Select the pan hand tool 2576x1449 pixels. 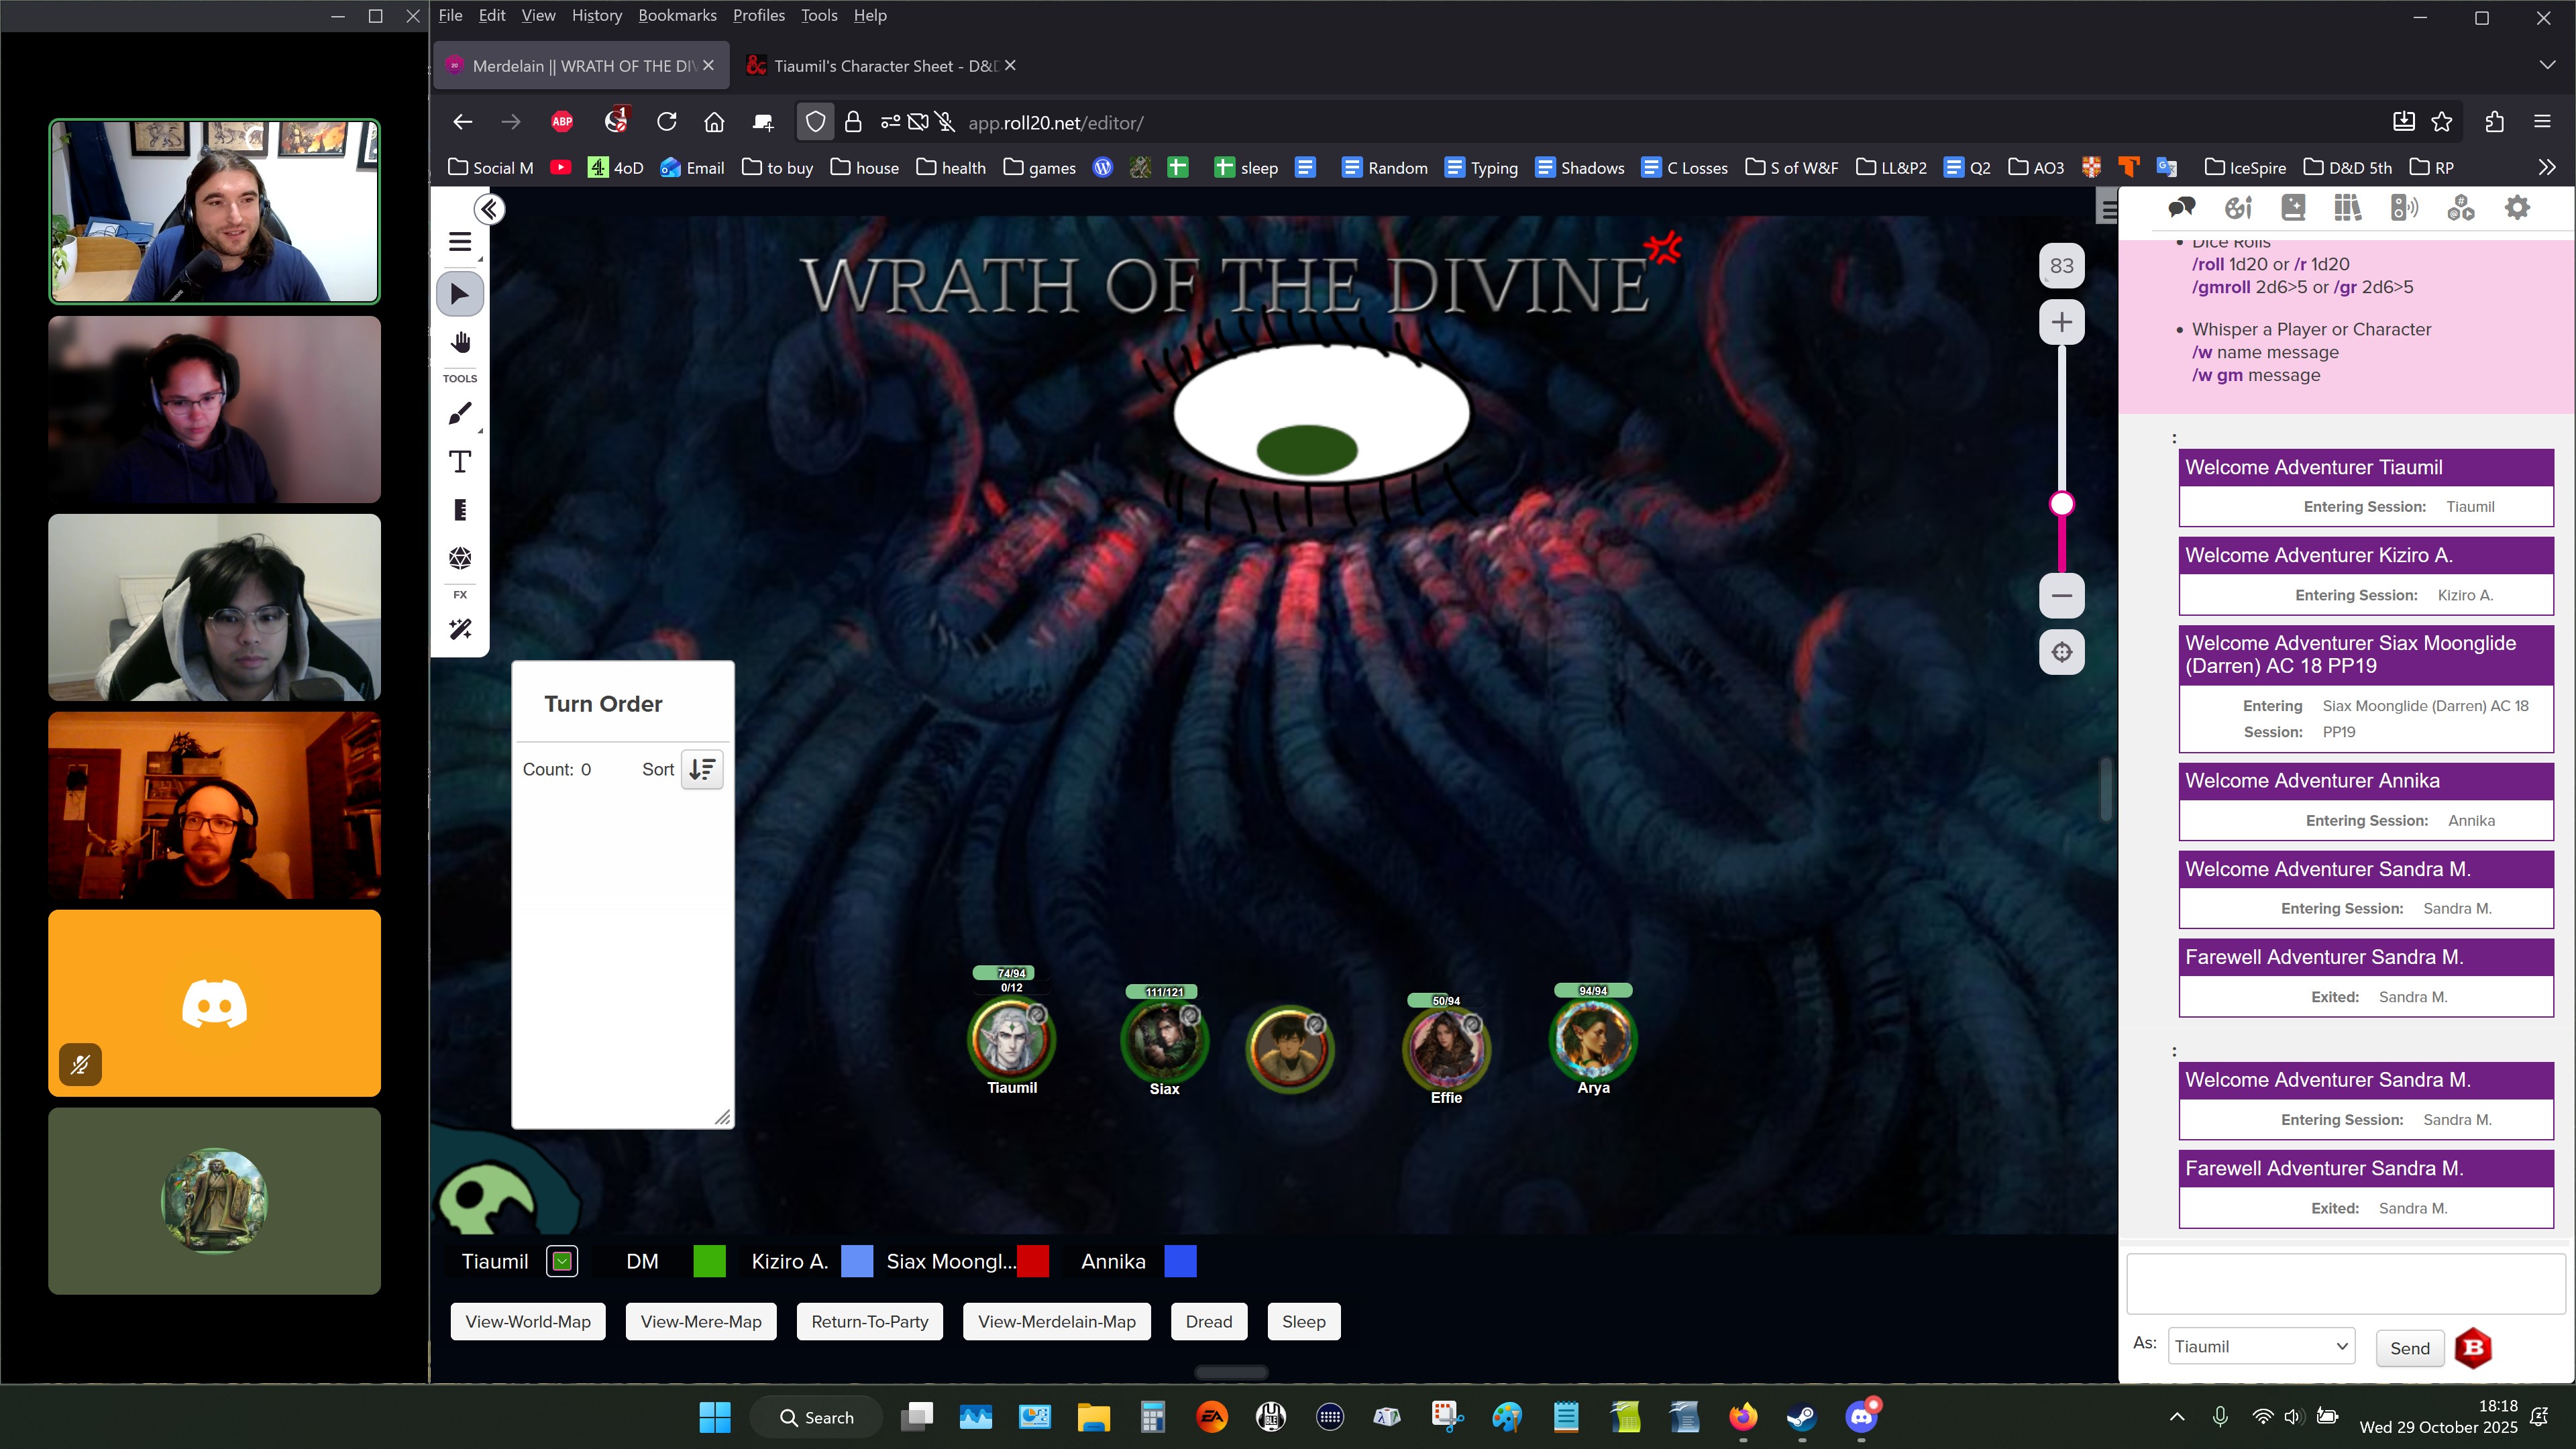(x=460, y=343)
